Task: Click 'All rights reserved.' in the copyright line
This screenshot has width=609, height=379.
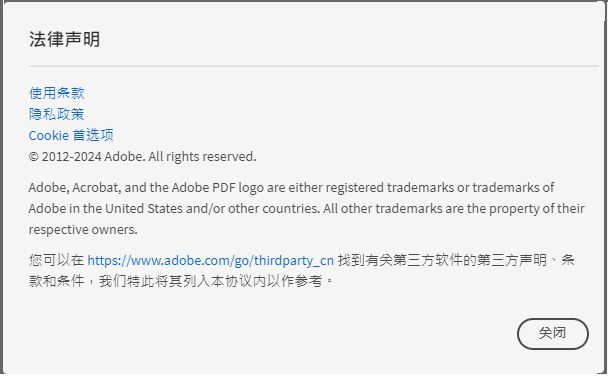Action: point(202,156)
